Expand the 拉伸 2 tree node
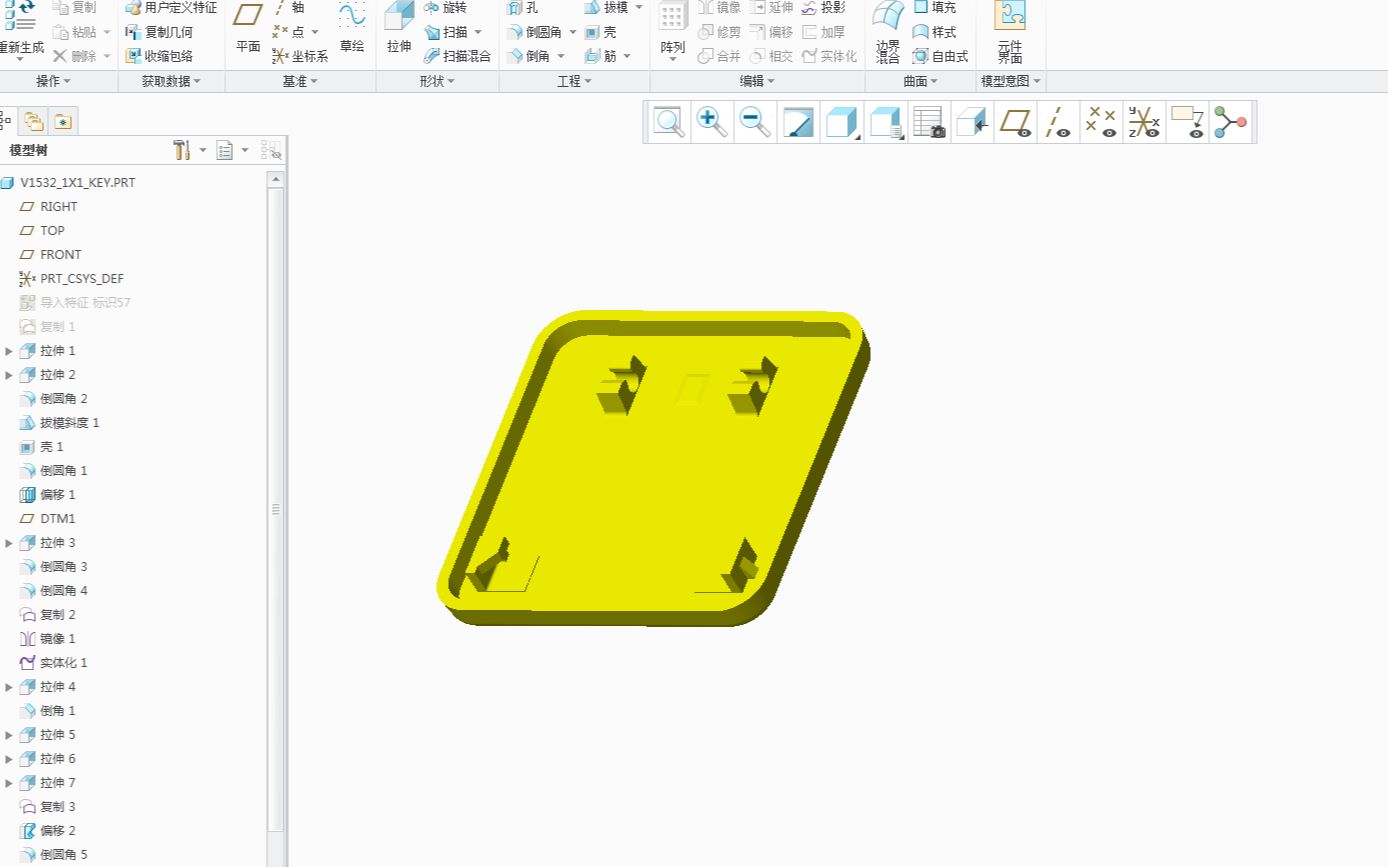Image resolution: width=1388 pixels, height=867 pixels. pyautogui.click(x=9, y=374)
